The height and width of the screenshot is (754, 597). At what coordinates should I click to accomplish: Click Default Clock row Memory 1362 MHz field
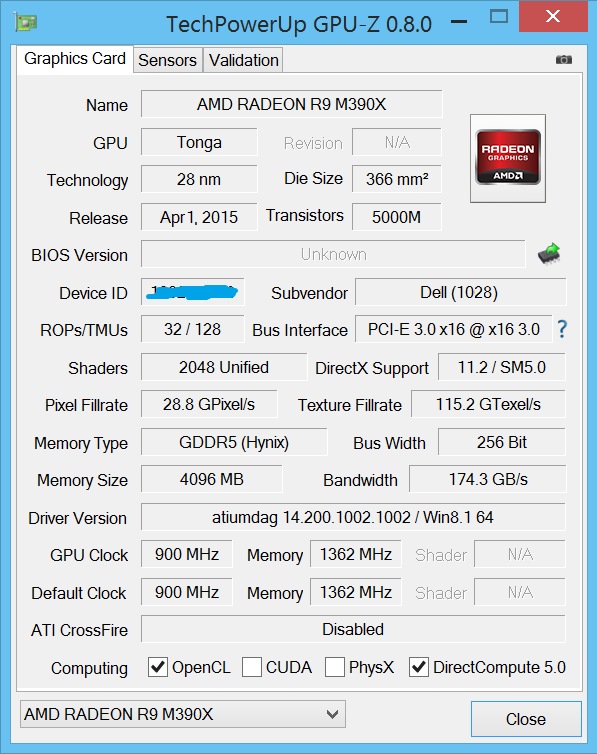(356, 592)
